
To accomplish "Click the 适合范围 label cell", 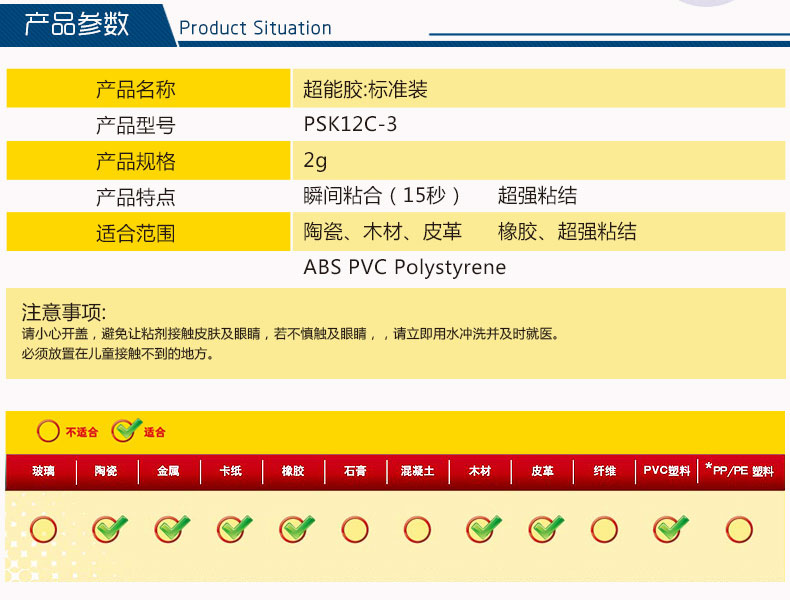I will (x=148, y=232).
